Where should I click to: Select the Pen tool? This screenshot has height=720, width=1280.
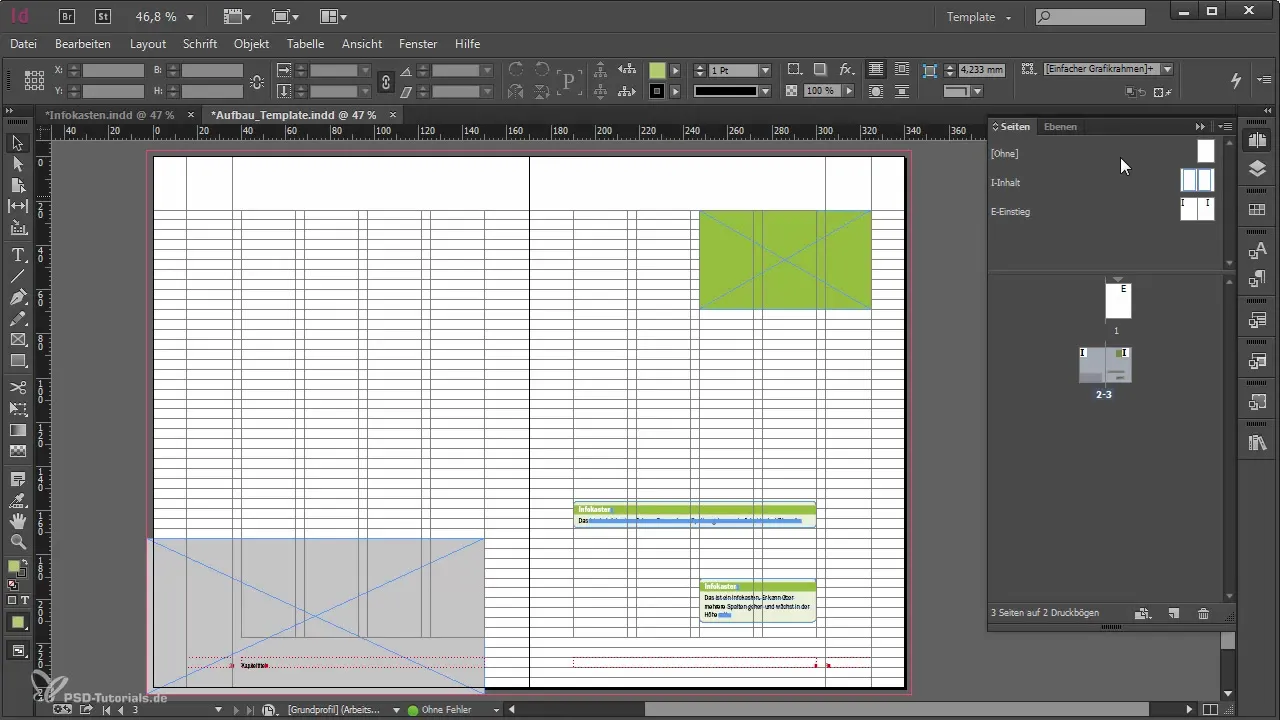point(18,297)
